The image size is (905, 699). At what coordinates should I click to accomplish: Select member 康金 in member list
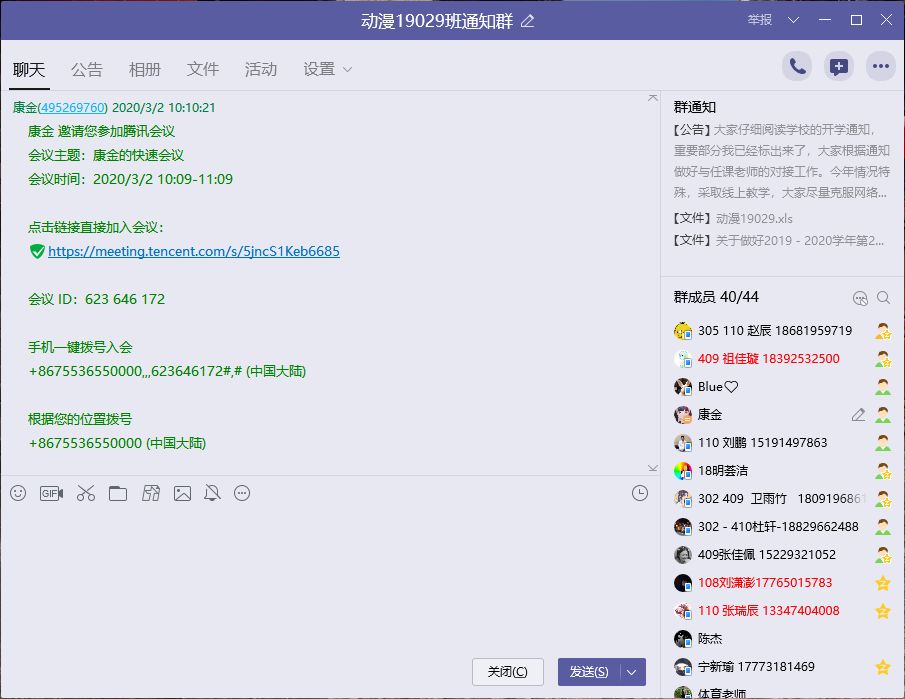point(710,415)
